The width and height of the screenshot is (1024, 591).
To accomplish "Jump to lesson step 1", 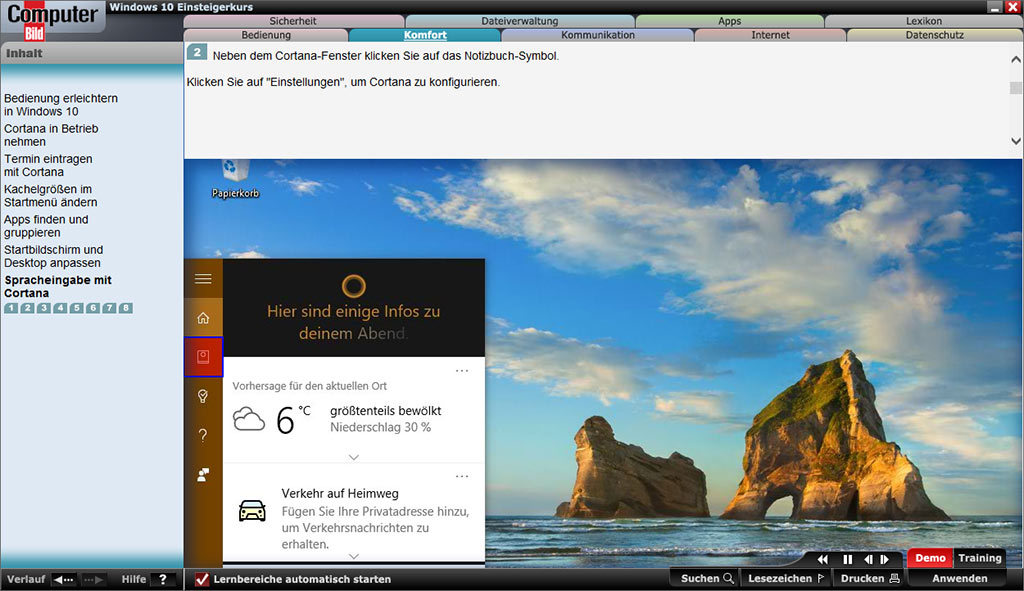I will click(11, 308).
